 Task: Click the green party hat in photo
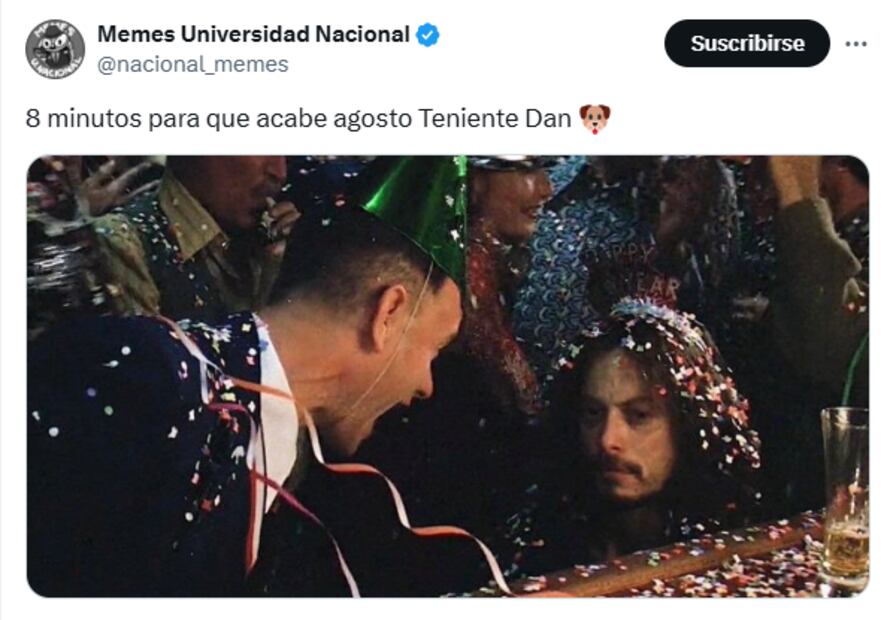click(420, 213)
